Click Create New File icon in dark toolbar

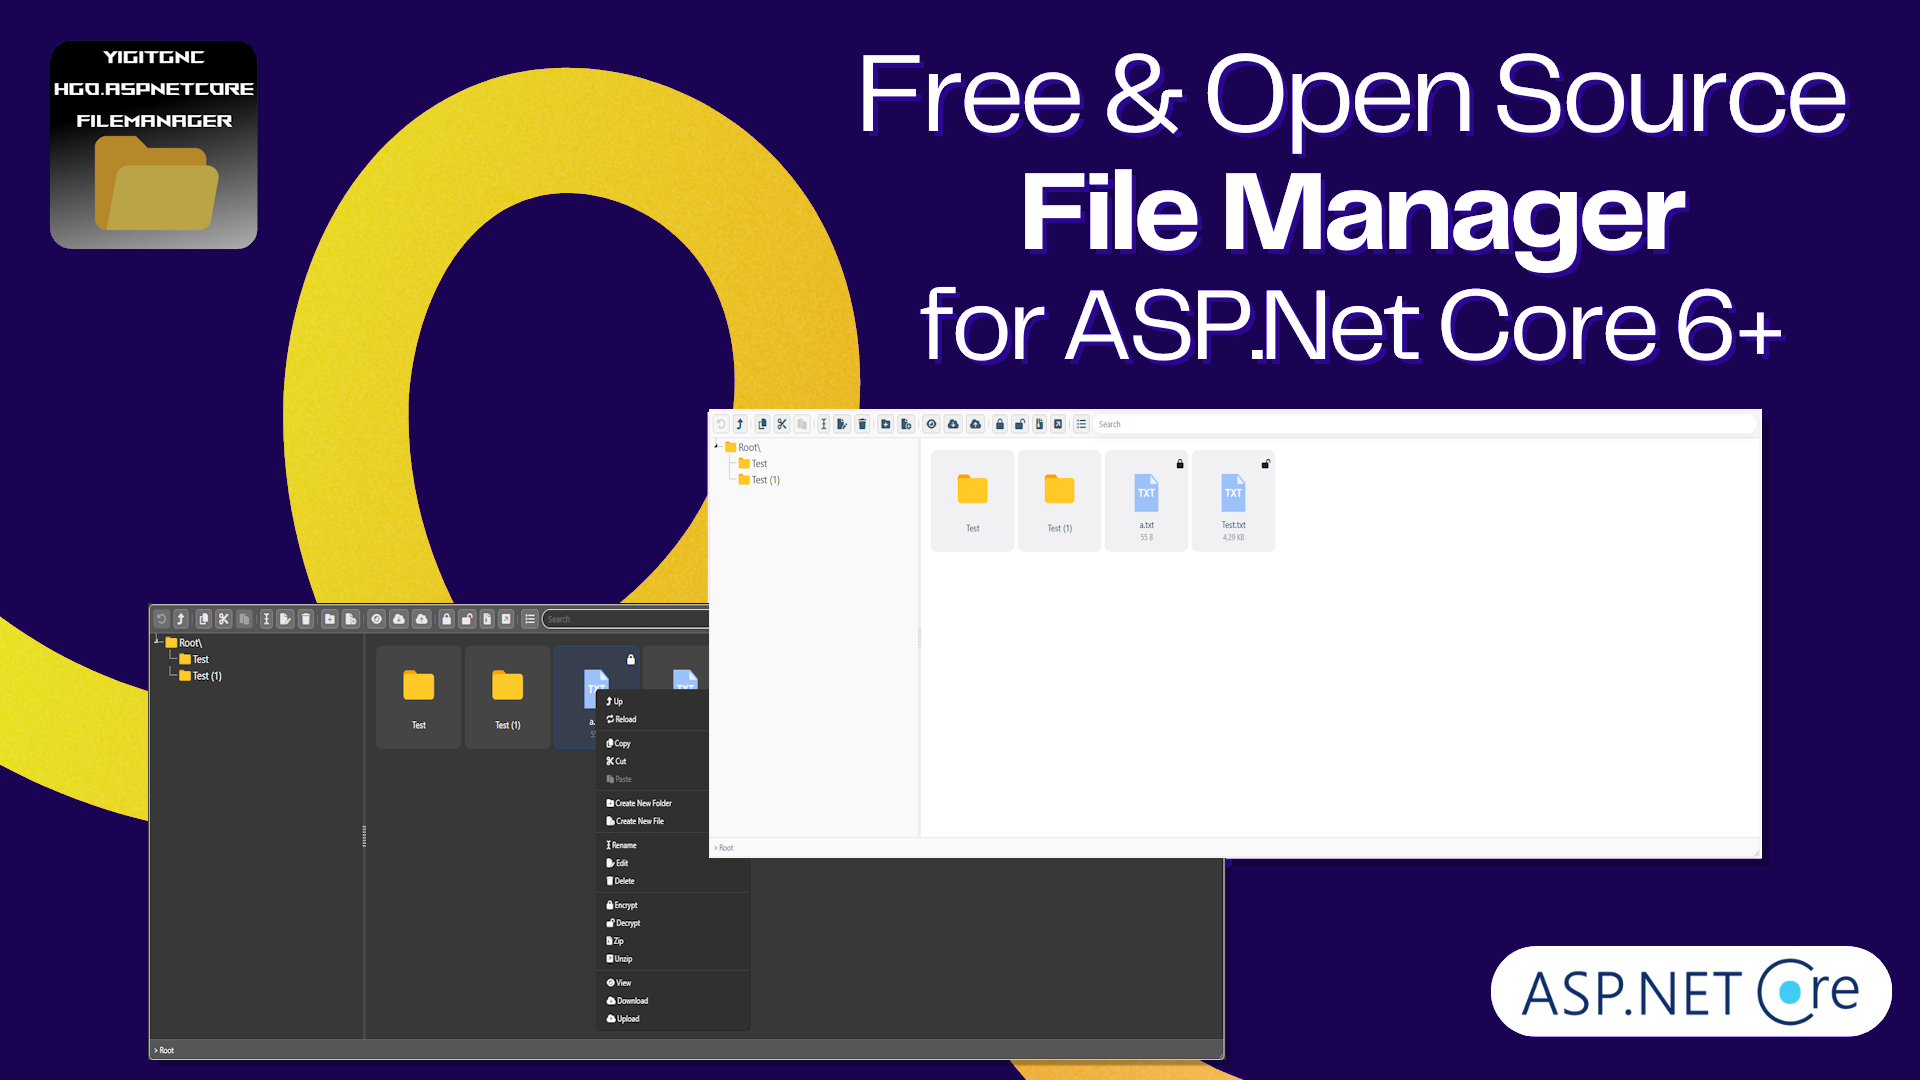coord(350,619)
